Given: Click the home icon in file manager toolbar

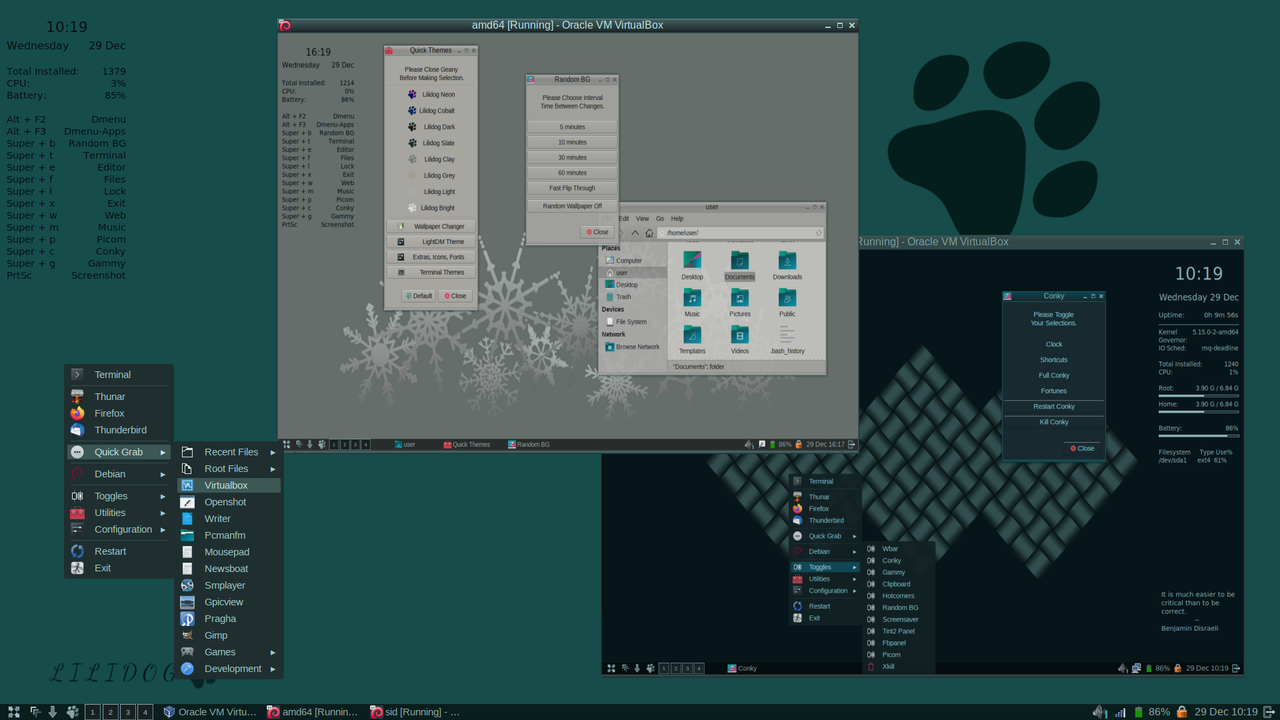Looking at the screenshot, I should pos(649,233).
